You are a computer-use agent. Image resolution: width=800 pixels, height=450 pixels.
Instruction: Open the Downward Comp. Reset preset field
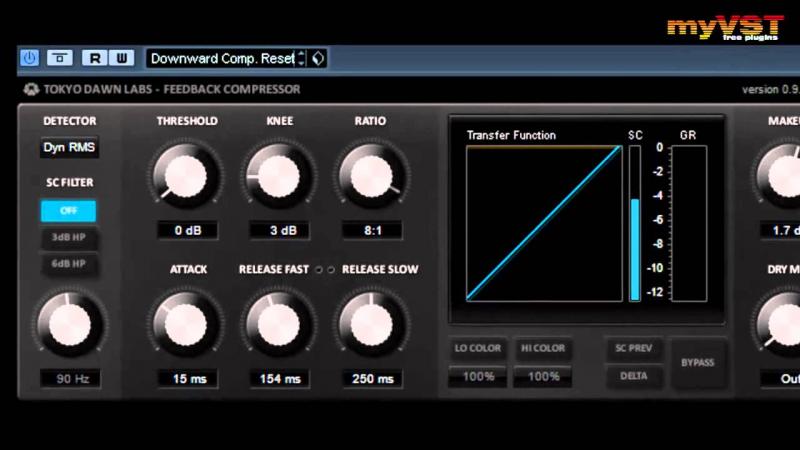tap(222, 58)
